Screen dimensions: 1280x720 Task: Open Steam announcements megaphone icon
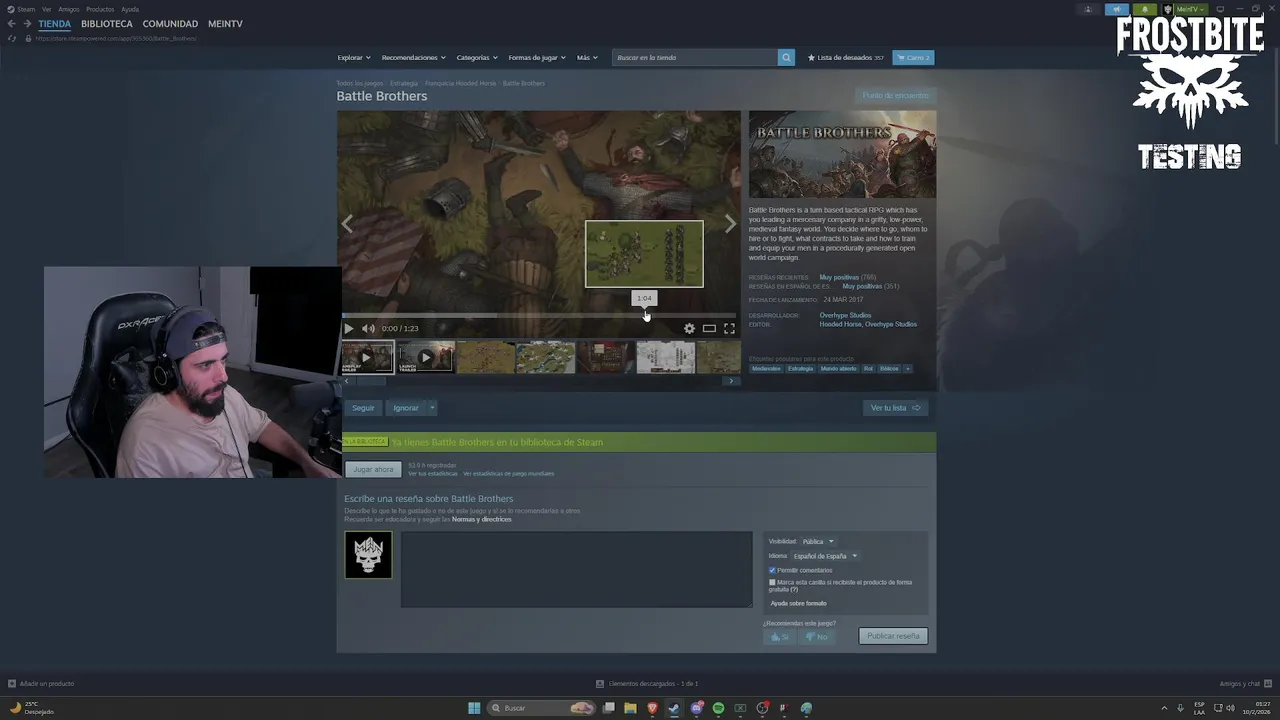click(1116, 9)
